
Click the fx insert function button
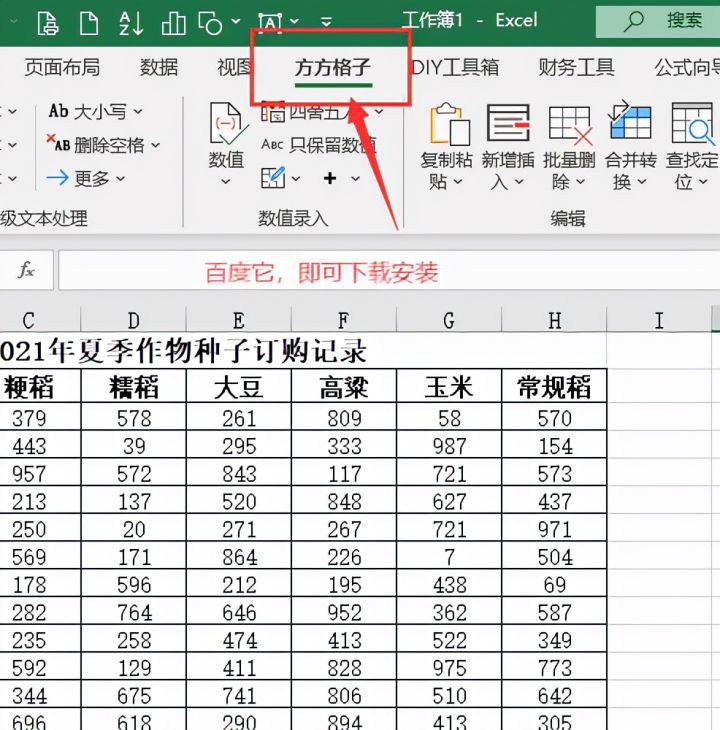[27, 270]
